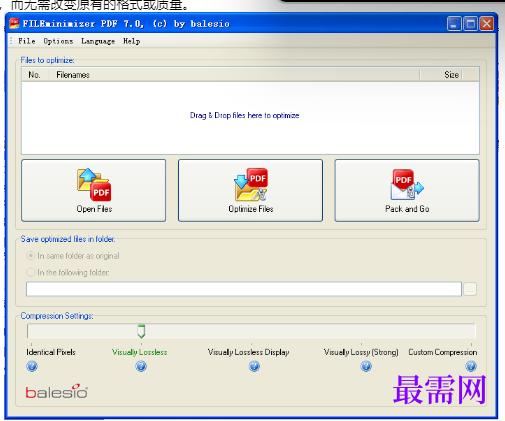Screen dimensions: 505x421
Task: Open the Help menu
Action: 132,41
